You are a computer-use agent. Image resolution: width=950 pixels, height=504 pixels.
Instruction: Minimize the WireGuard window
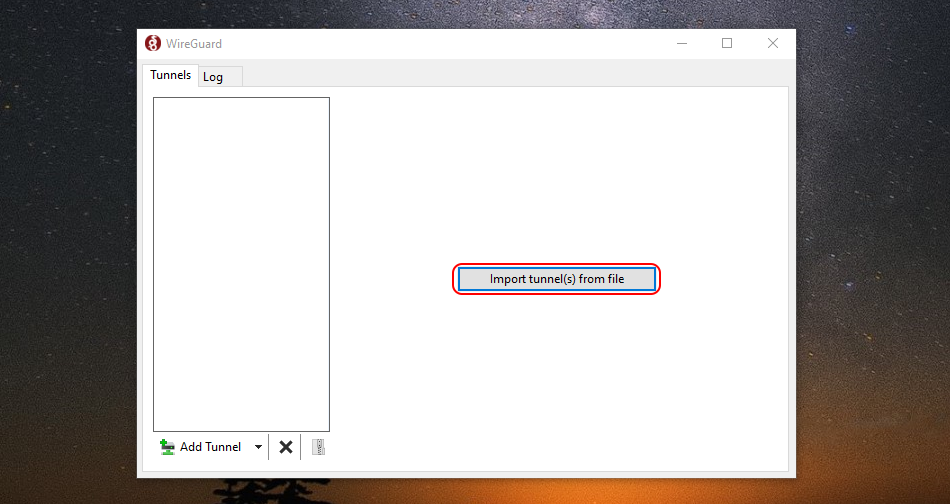[x=681, y=43]
